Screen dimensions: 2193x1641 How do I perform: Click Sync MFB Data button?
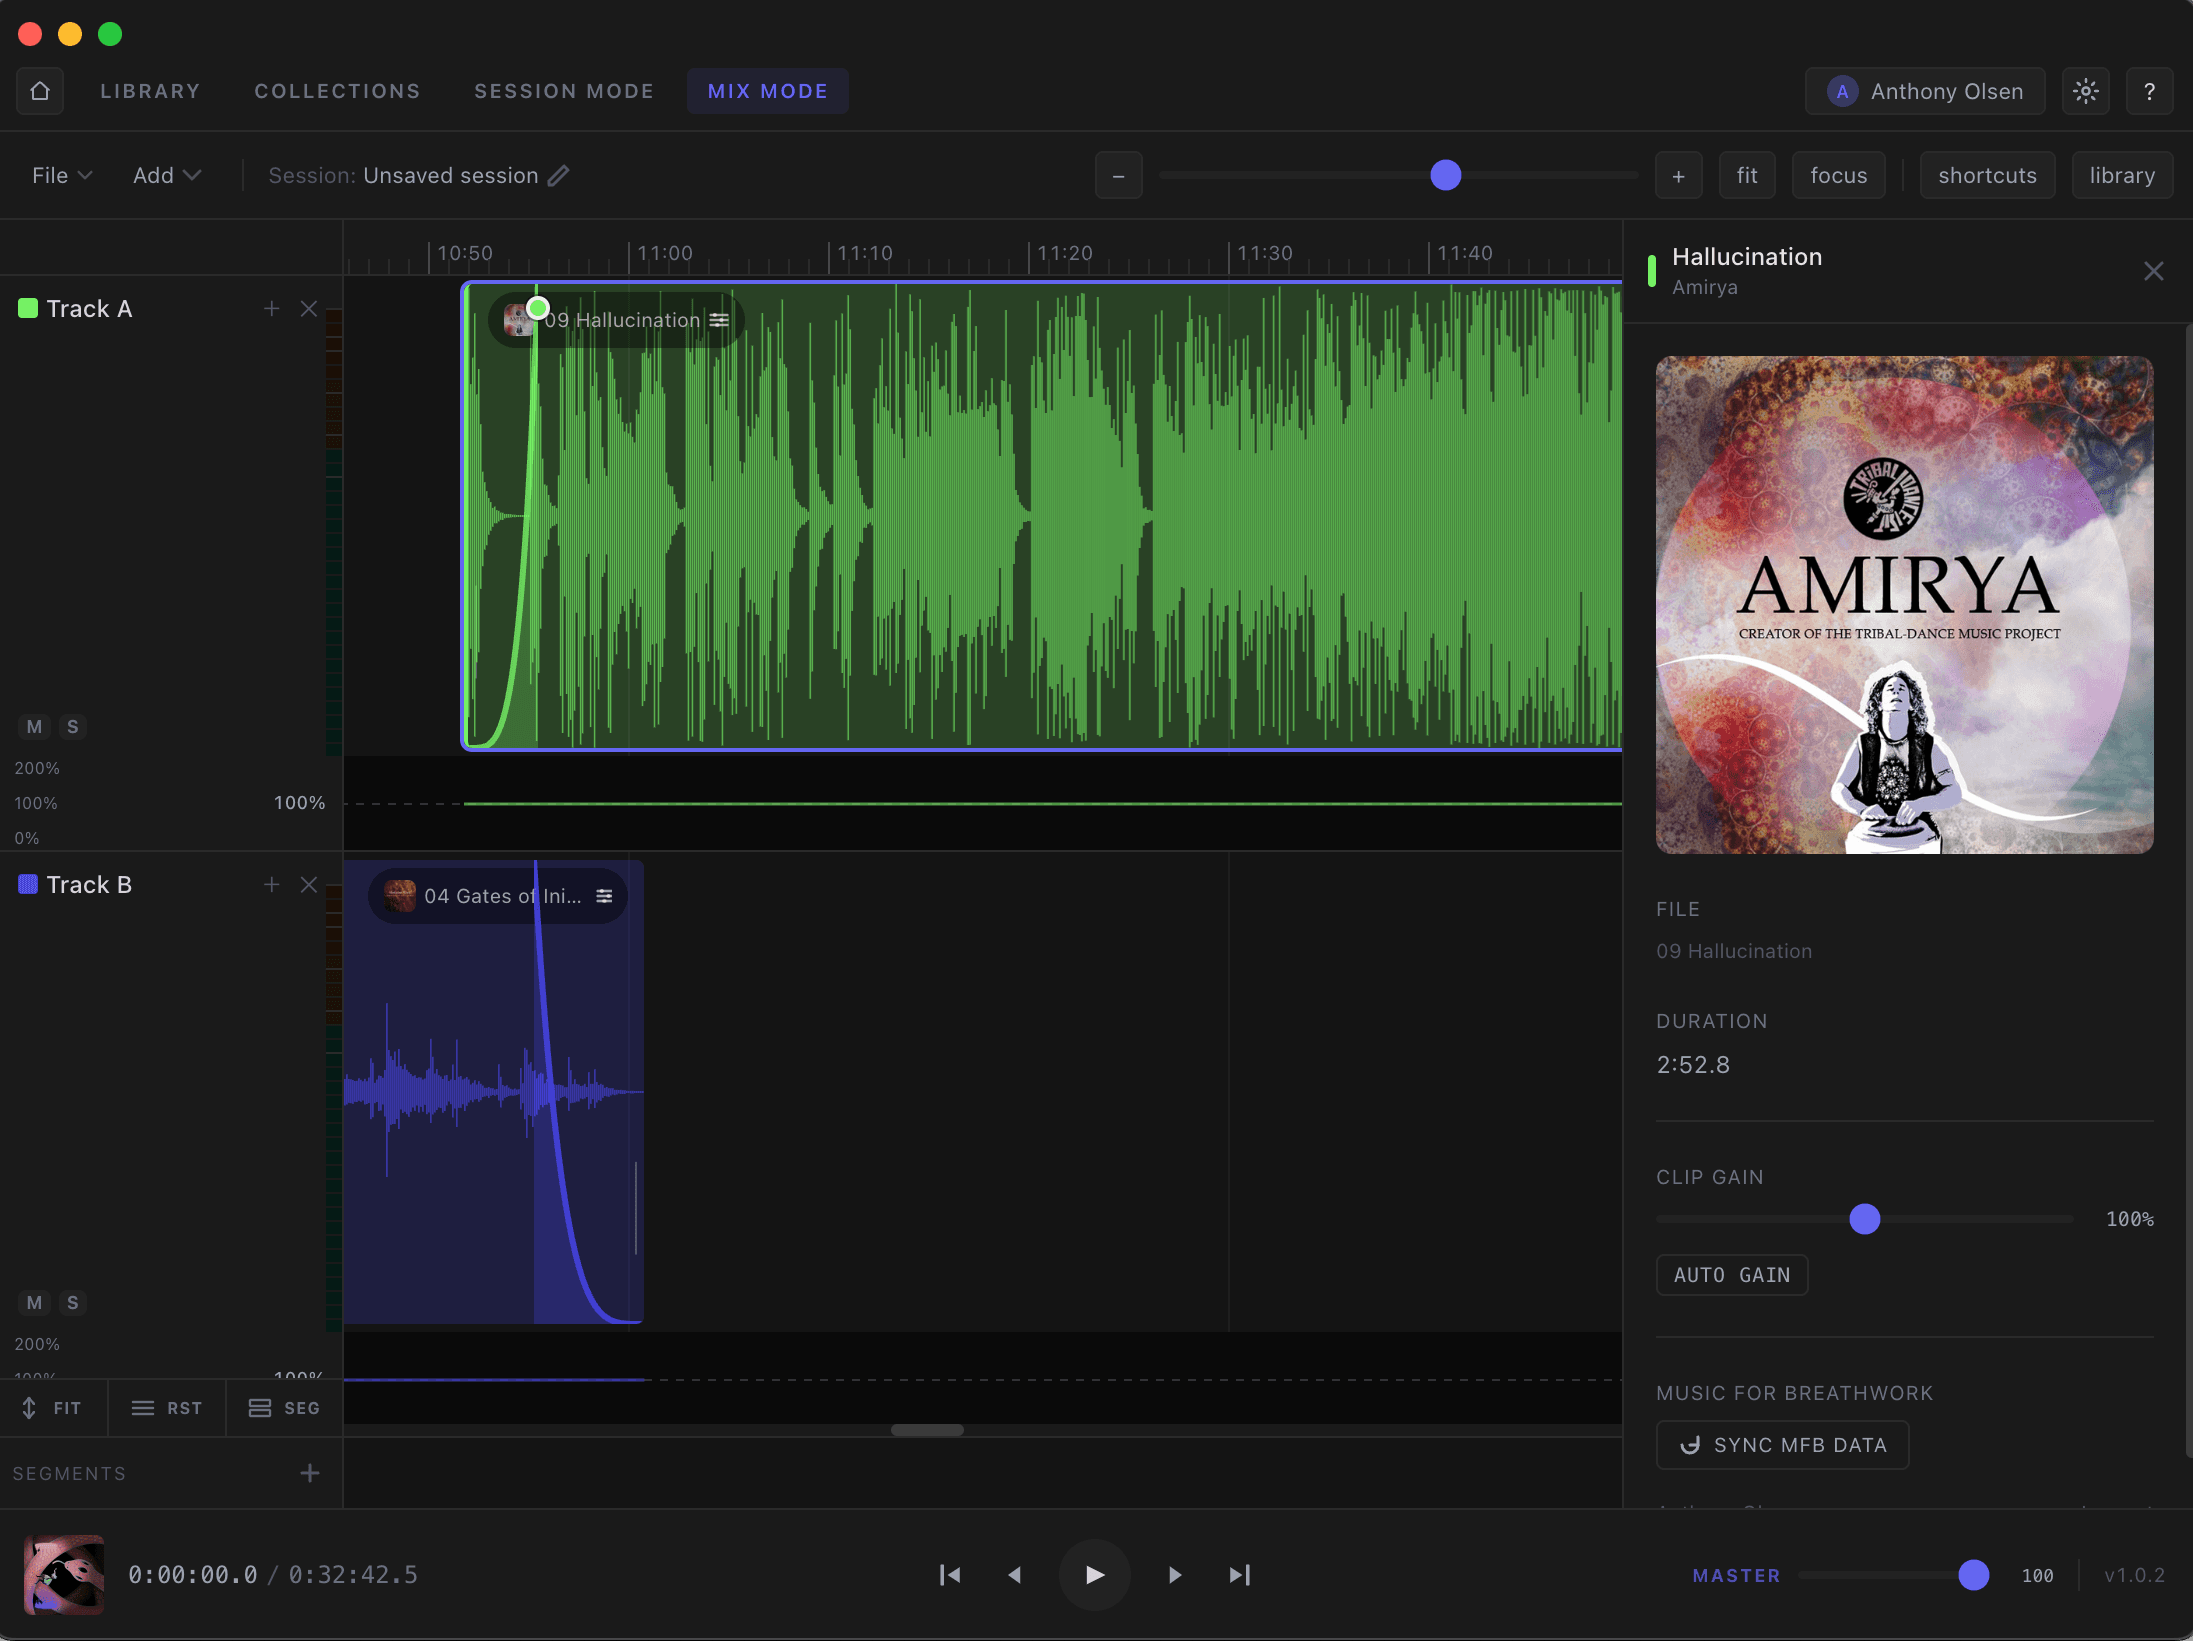point(1782,1445)
